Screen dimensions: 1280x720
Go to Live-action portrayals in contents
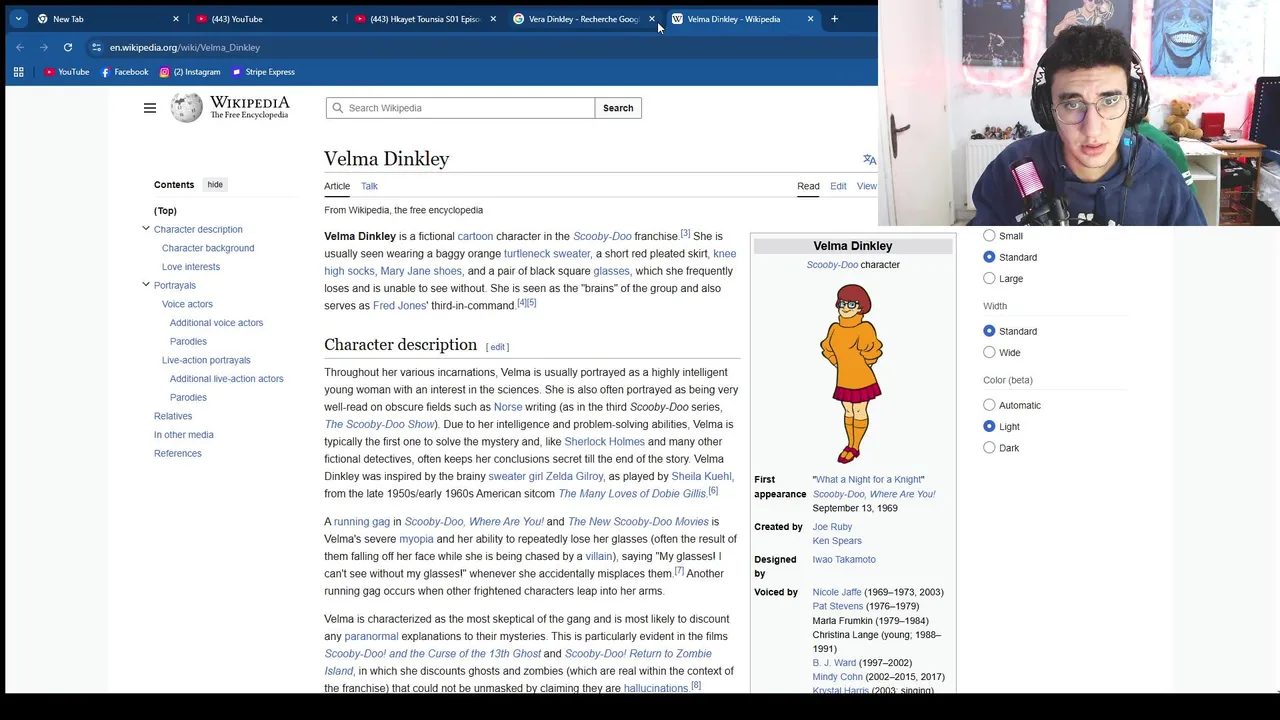click(206, 360)
